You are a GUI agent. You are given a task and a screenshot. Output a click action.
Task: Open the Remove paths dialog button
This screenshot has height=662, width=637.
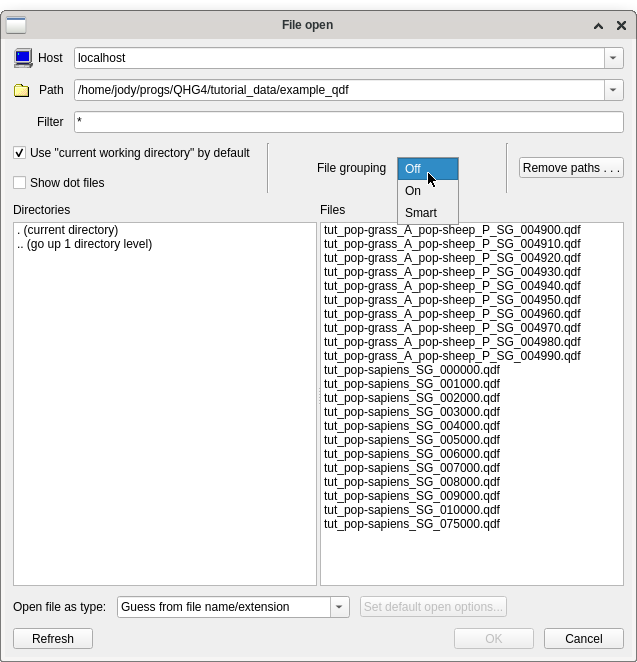[x=571, y=168]
